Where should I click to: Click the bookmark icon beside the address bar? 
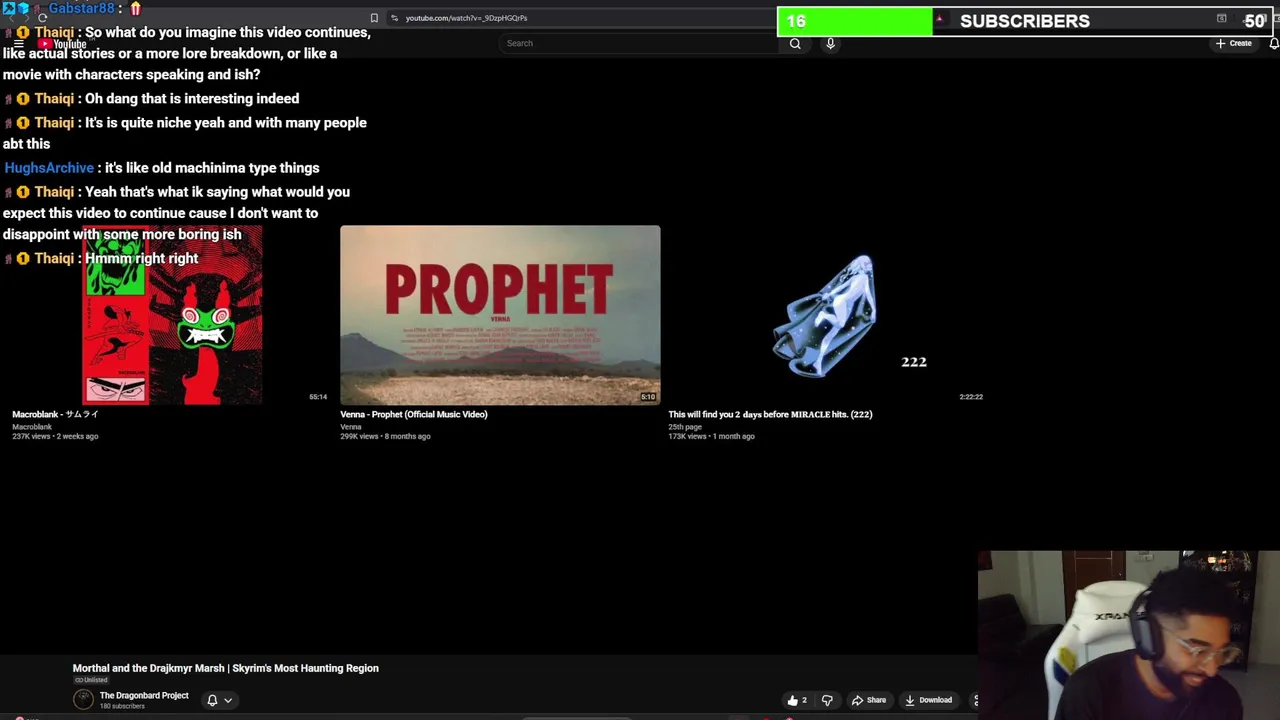(x=374, y=18)
